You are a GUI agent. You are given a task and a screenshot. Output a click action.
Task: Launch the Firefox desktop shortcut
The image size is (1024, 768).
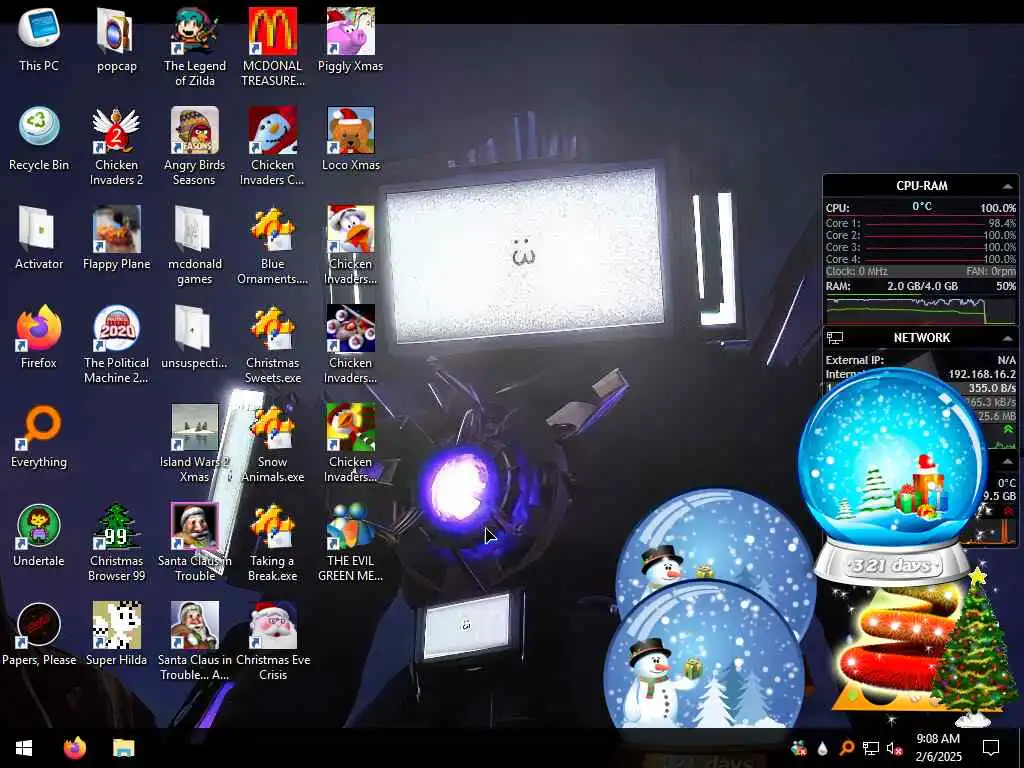(x=39, y=337)
